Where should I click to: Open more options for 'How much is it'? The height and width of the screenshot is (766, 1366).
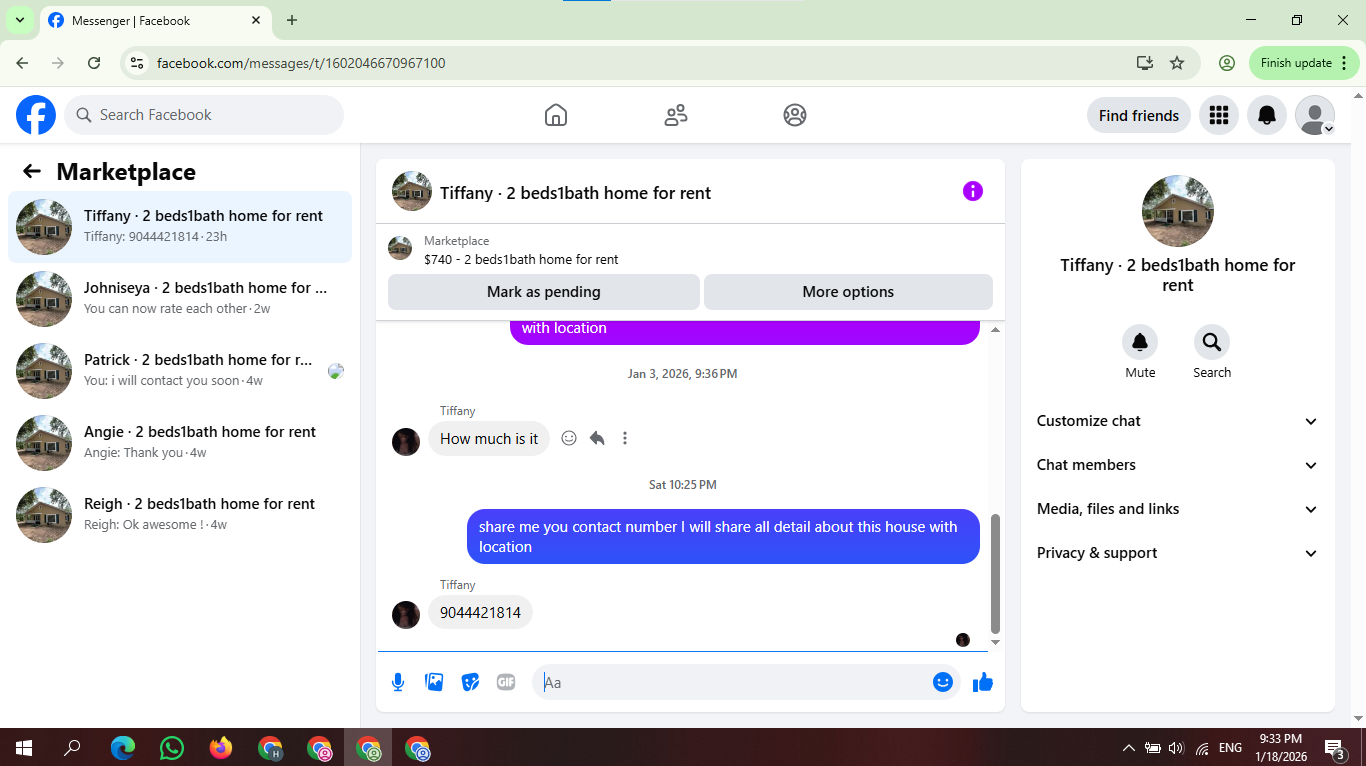click(625, 438)
